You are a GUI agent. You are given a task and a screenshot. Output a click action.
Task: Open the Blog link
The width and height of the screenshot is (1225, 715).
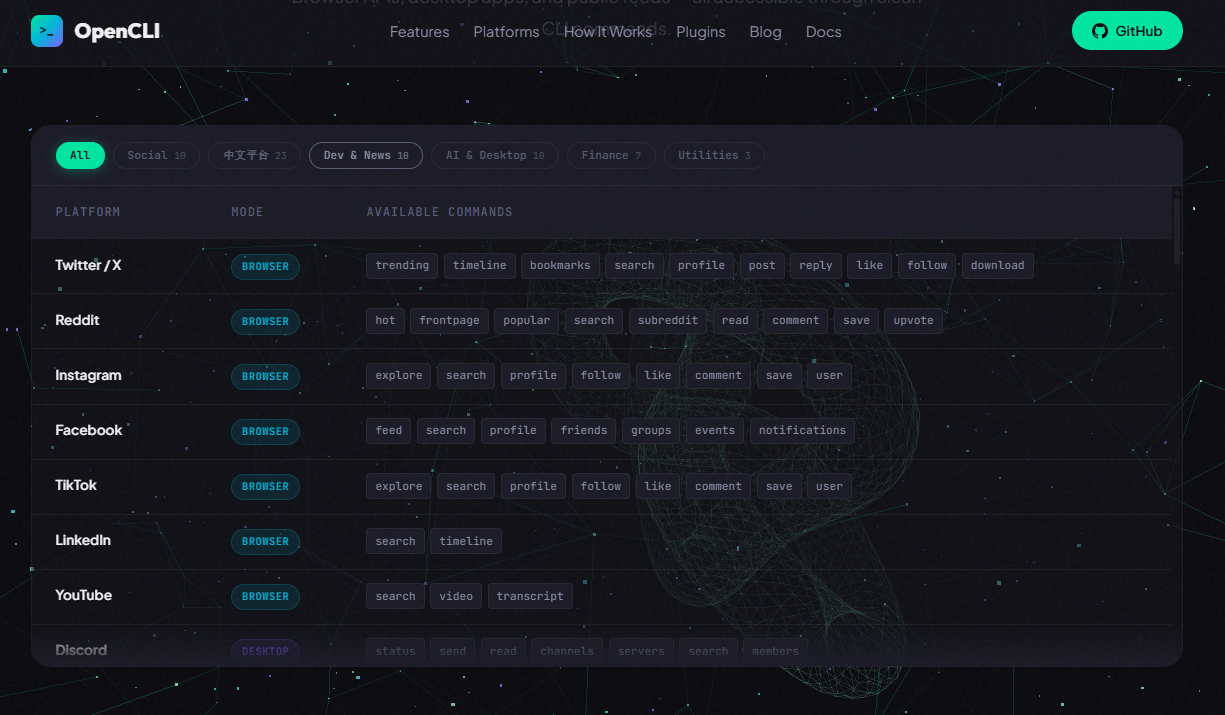point(765,32)
